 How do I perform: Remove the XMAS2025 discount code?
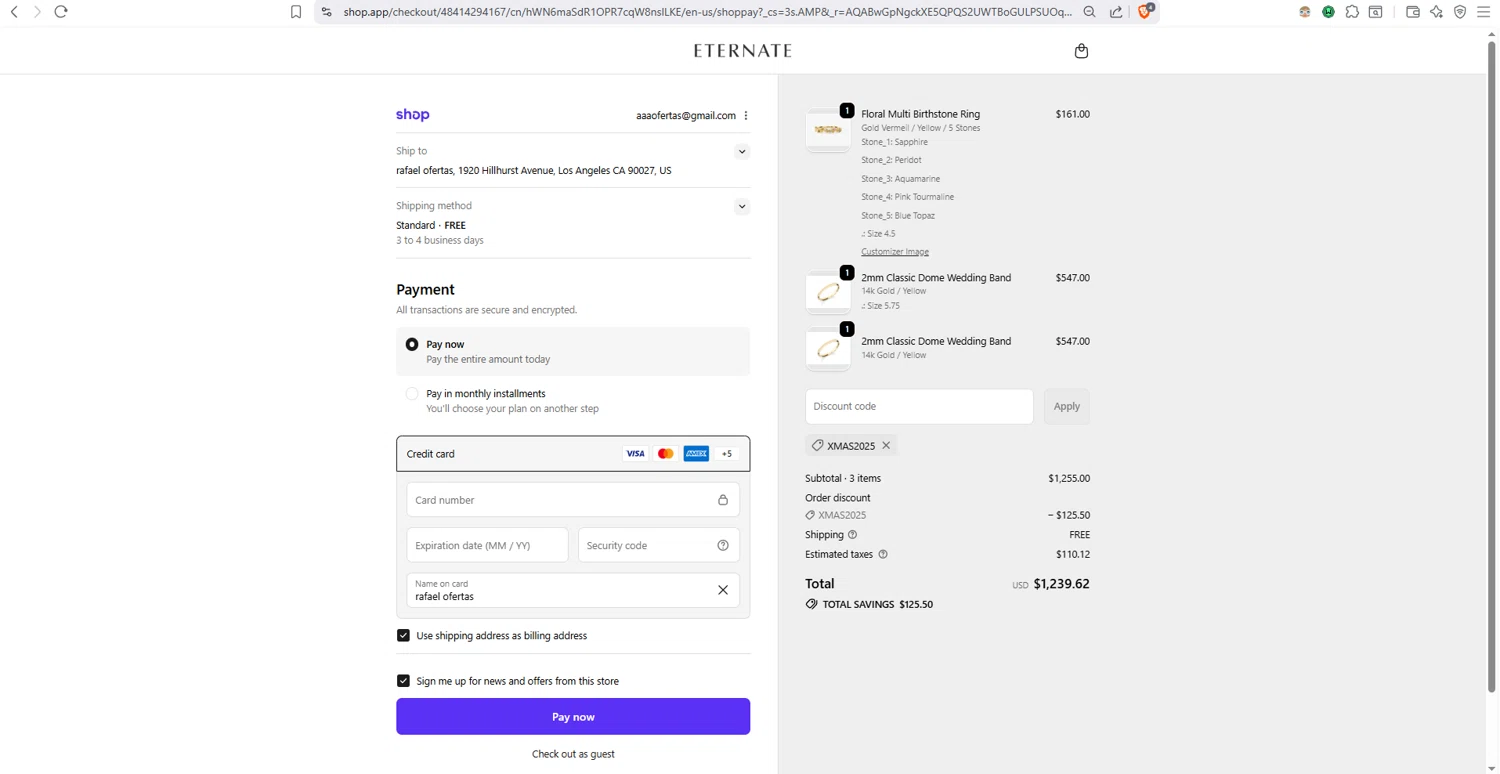pos(886,446)
